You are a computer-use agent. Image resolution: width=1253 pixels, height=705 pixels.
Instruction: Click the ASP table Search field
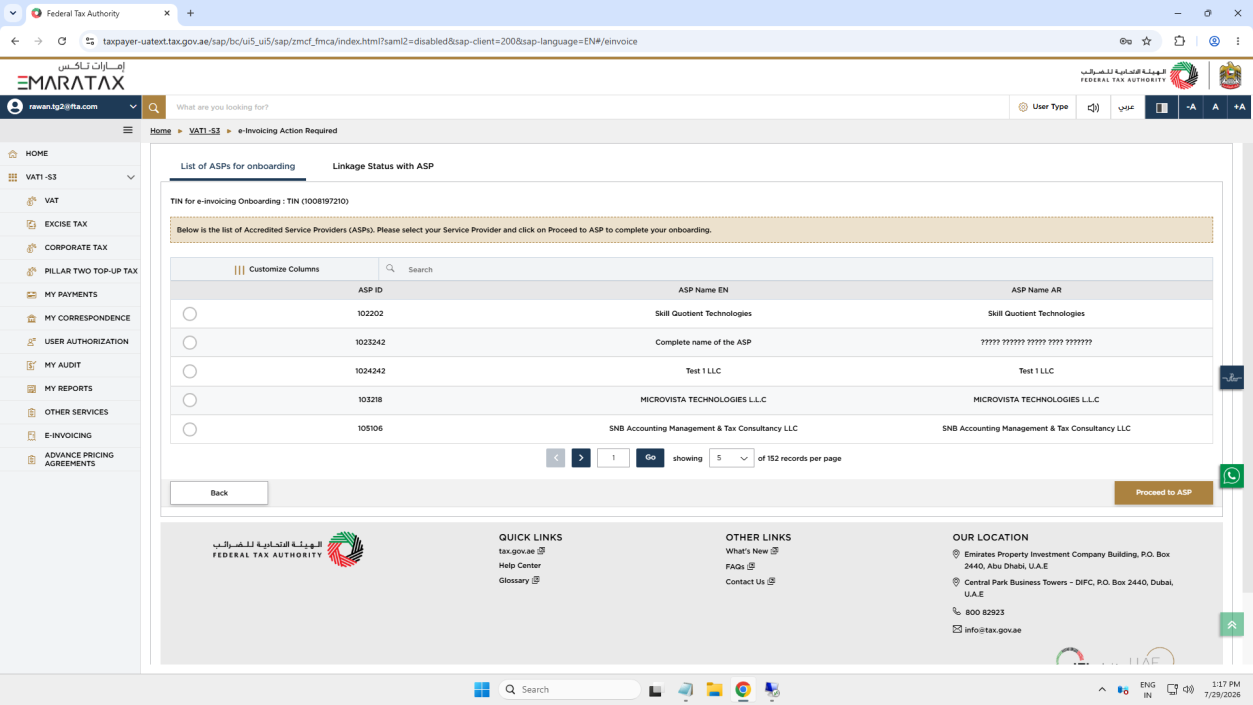click(795, 269)
